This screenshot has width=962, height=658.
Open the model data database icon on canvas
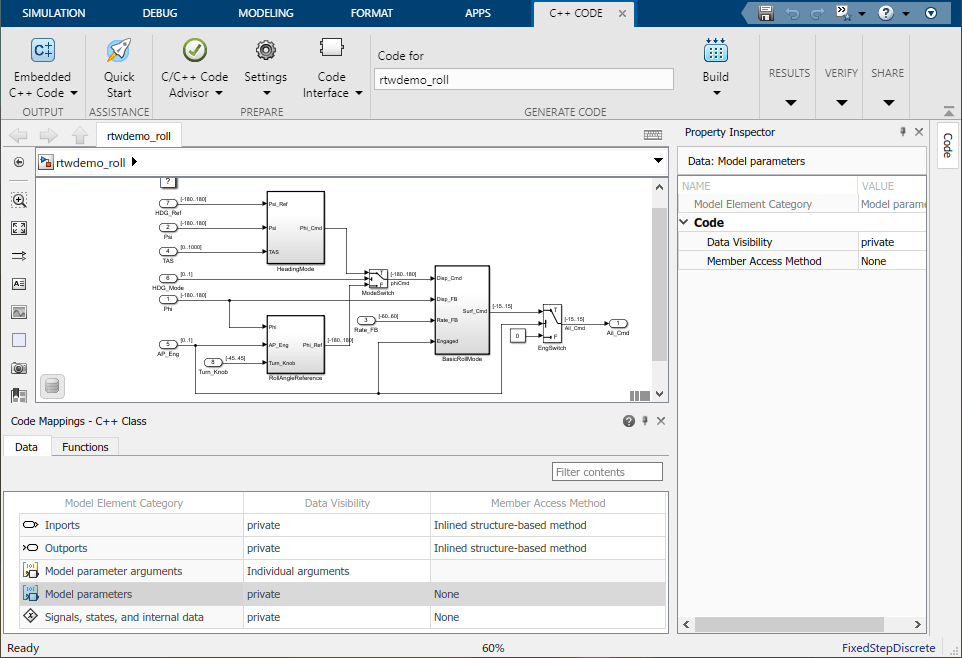[x=52, y=386]
